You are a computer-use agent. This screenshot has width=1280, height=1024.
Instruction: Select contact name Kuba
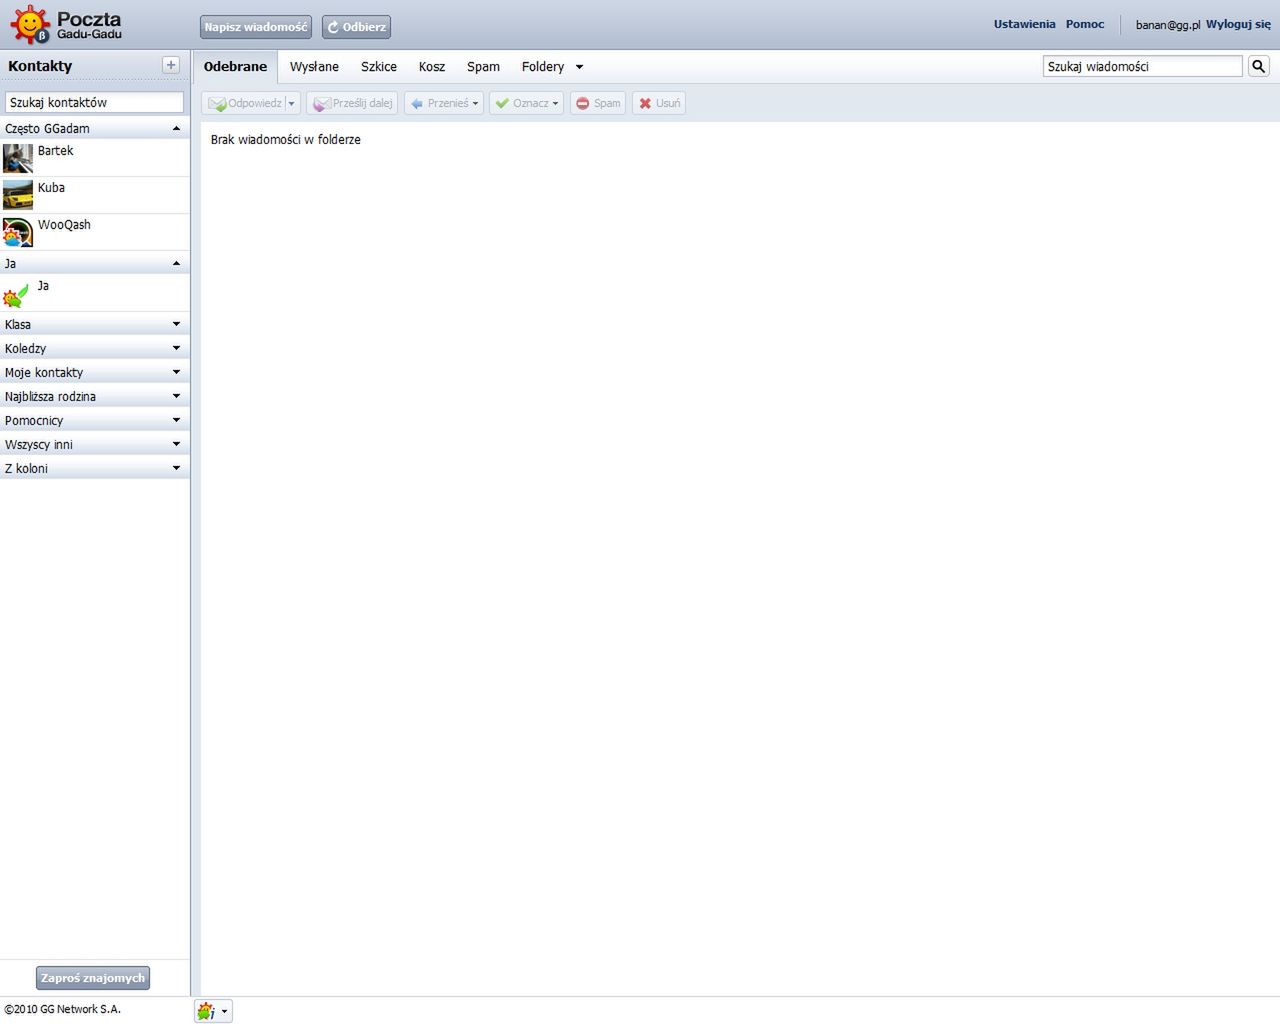[51, 188]
